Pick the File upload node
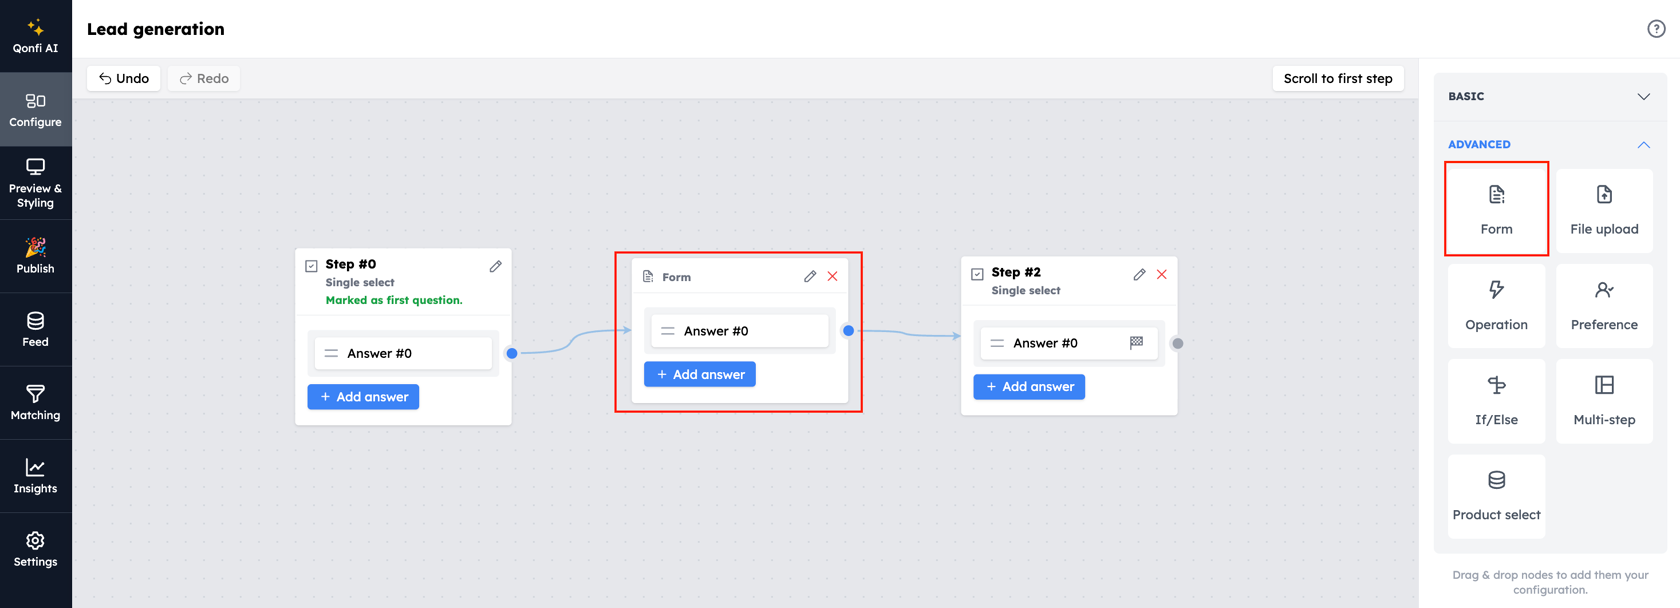The image size is (1680, 608). [x=1604, y=209]
